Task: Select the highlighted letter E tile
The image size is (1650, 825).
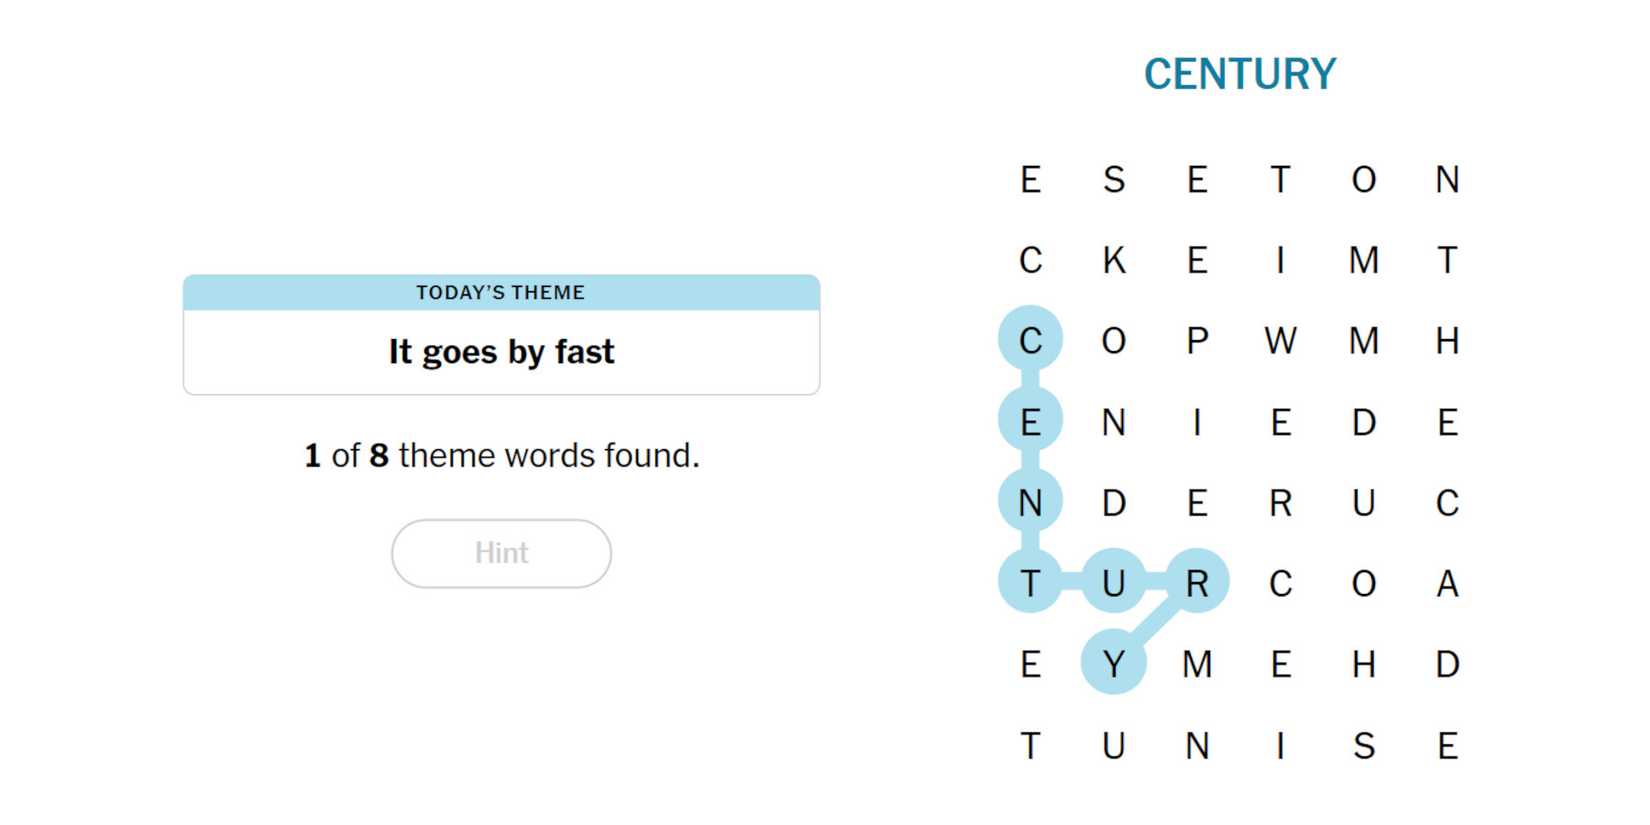Action: point(1030,421)
